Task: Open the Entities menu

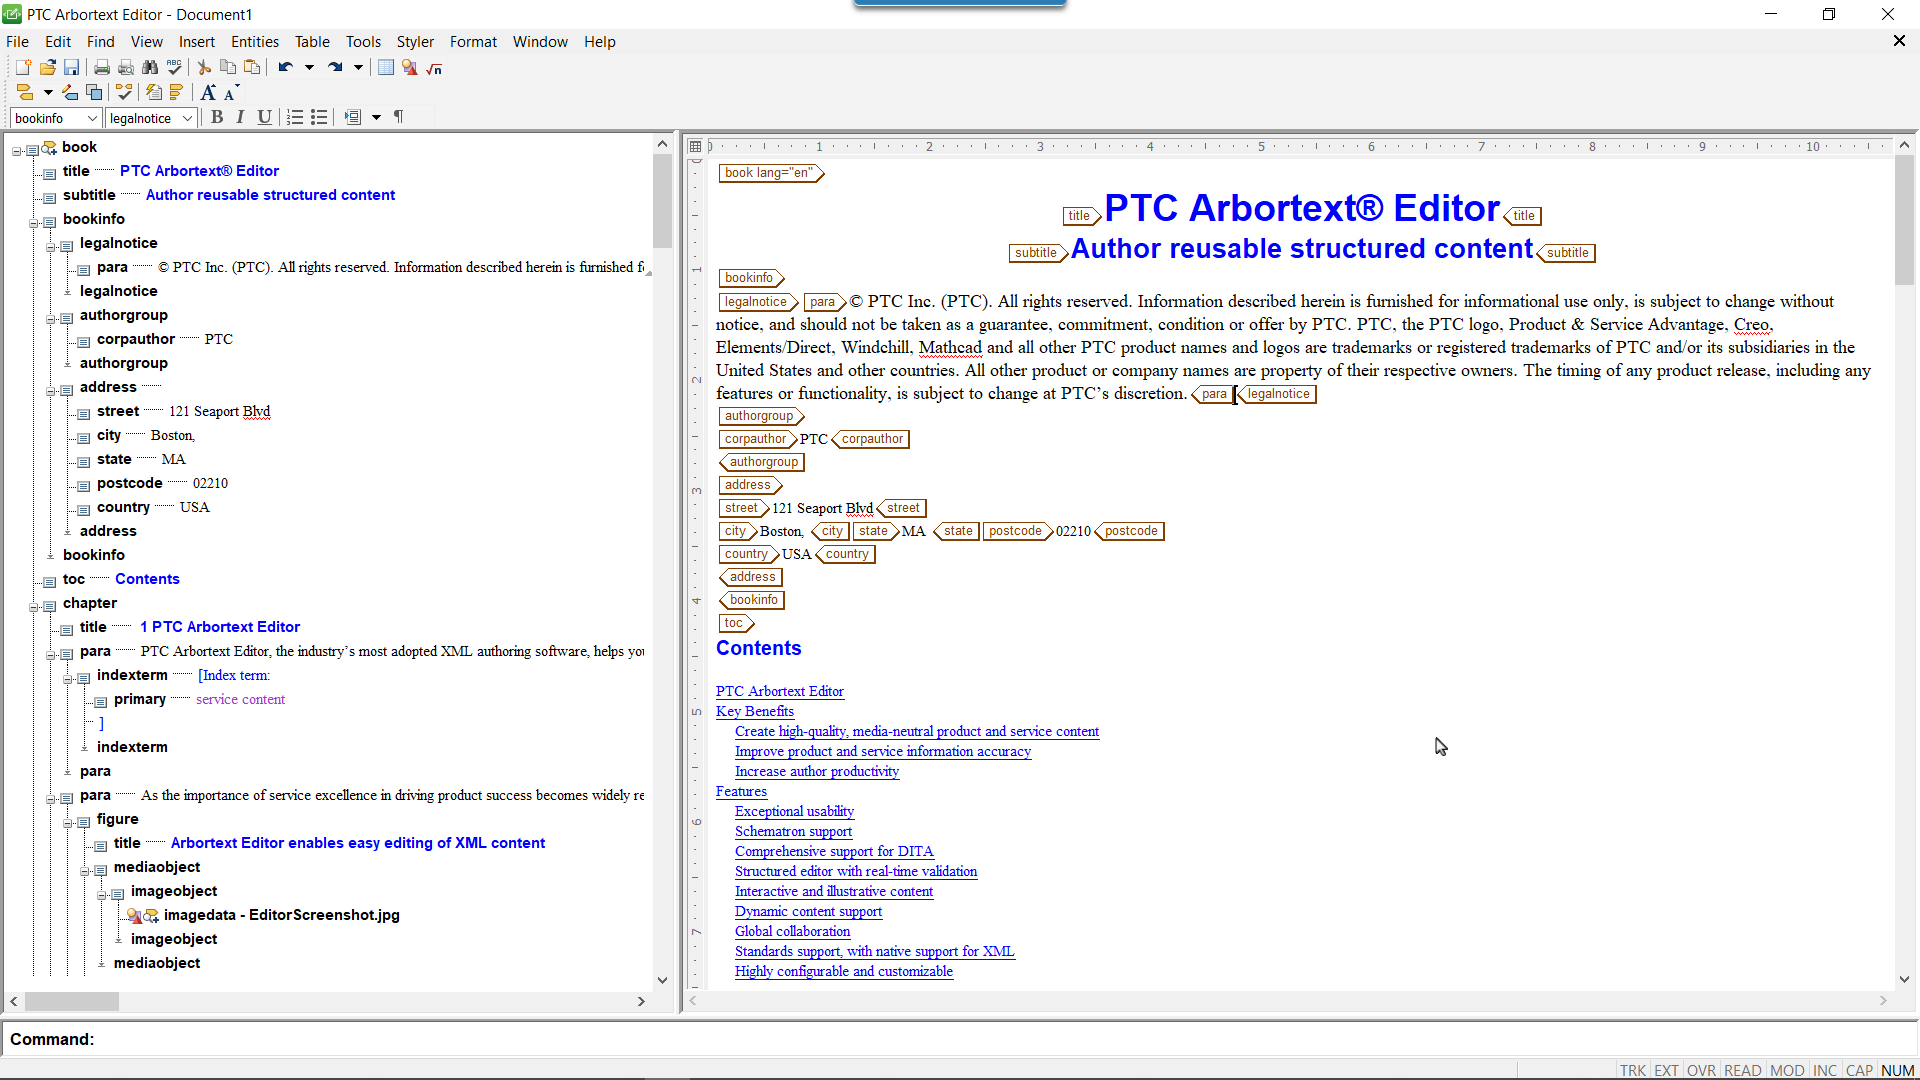Action: tap(255, 41)
